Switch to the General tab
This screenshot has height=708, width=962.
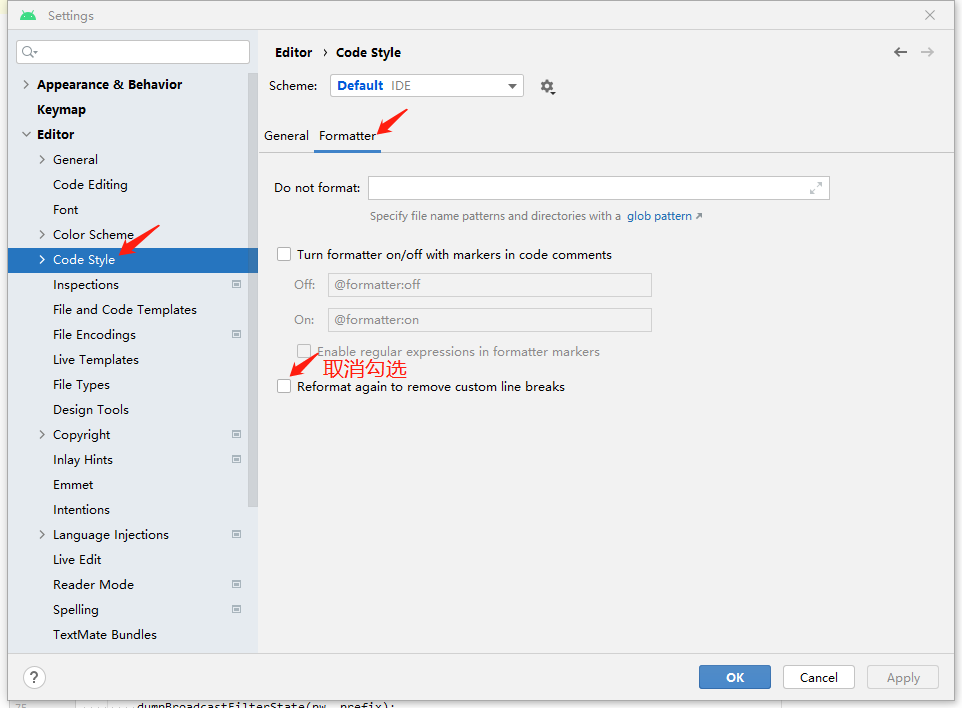tap(287, 135)
